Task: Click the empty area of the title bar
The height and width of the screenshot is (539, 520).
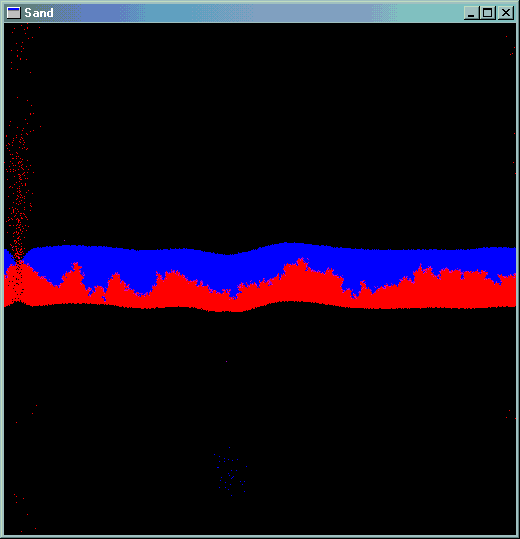Action: [258, 13]
